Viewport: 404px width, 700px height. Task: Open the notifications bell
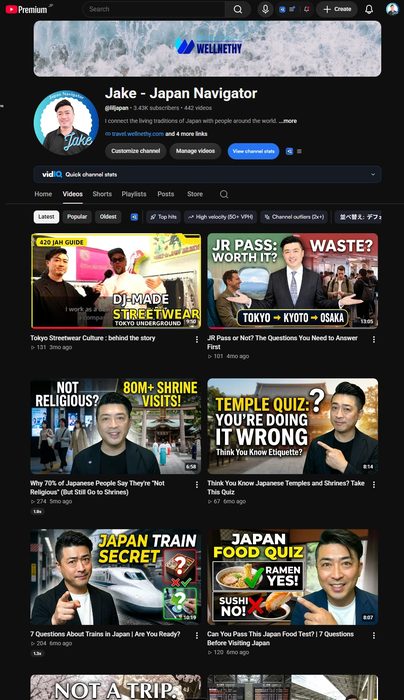369,9
